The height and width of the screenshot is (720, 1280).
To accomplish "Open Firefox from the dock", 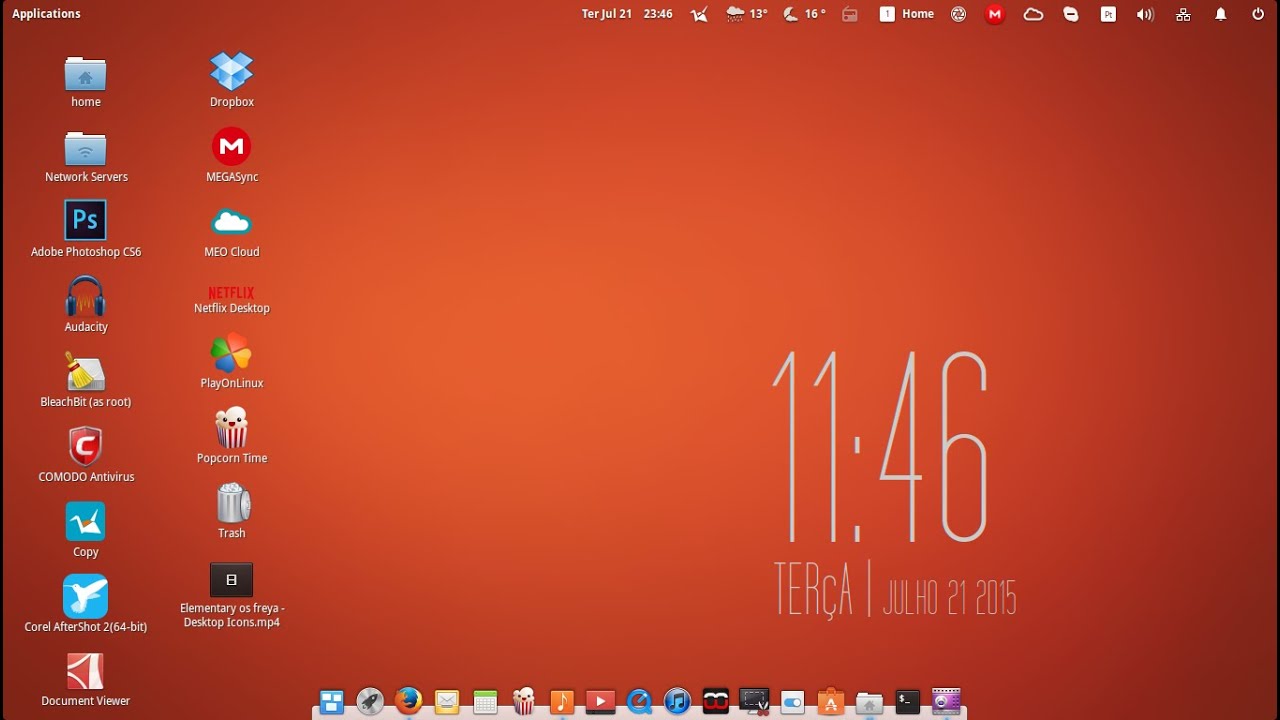I will point(408,701).
